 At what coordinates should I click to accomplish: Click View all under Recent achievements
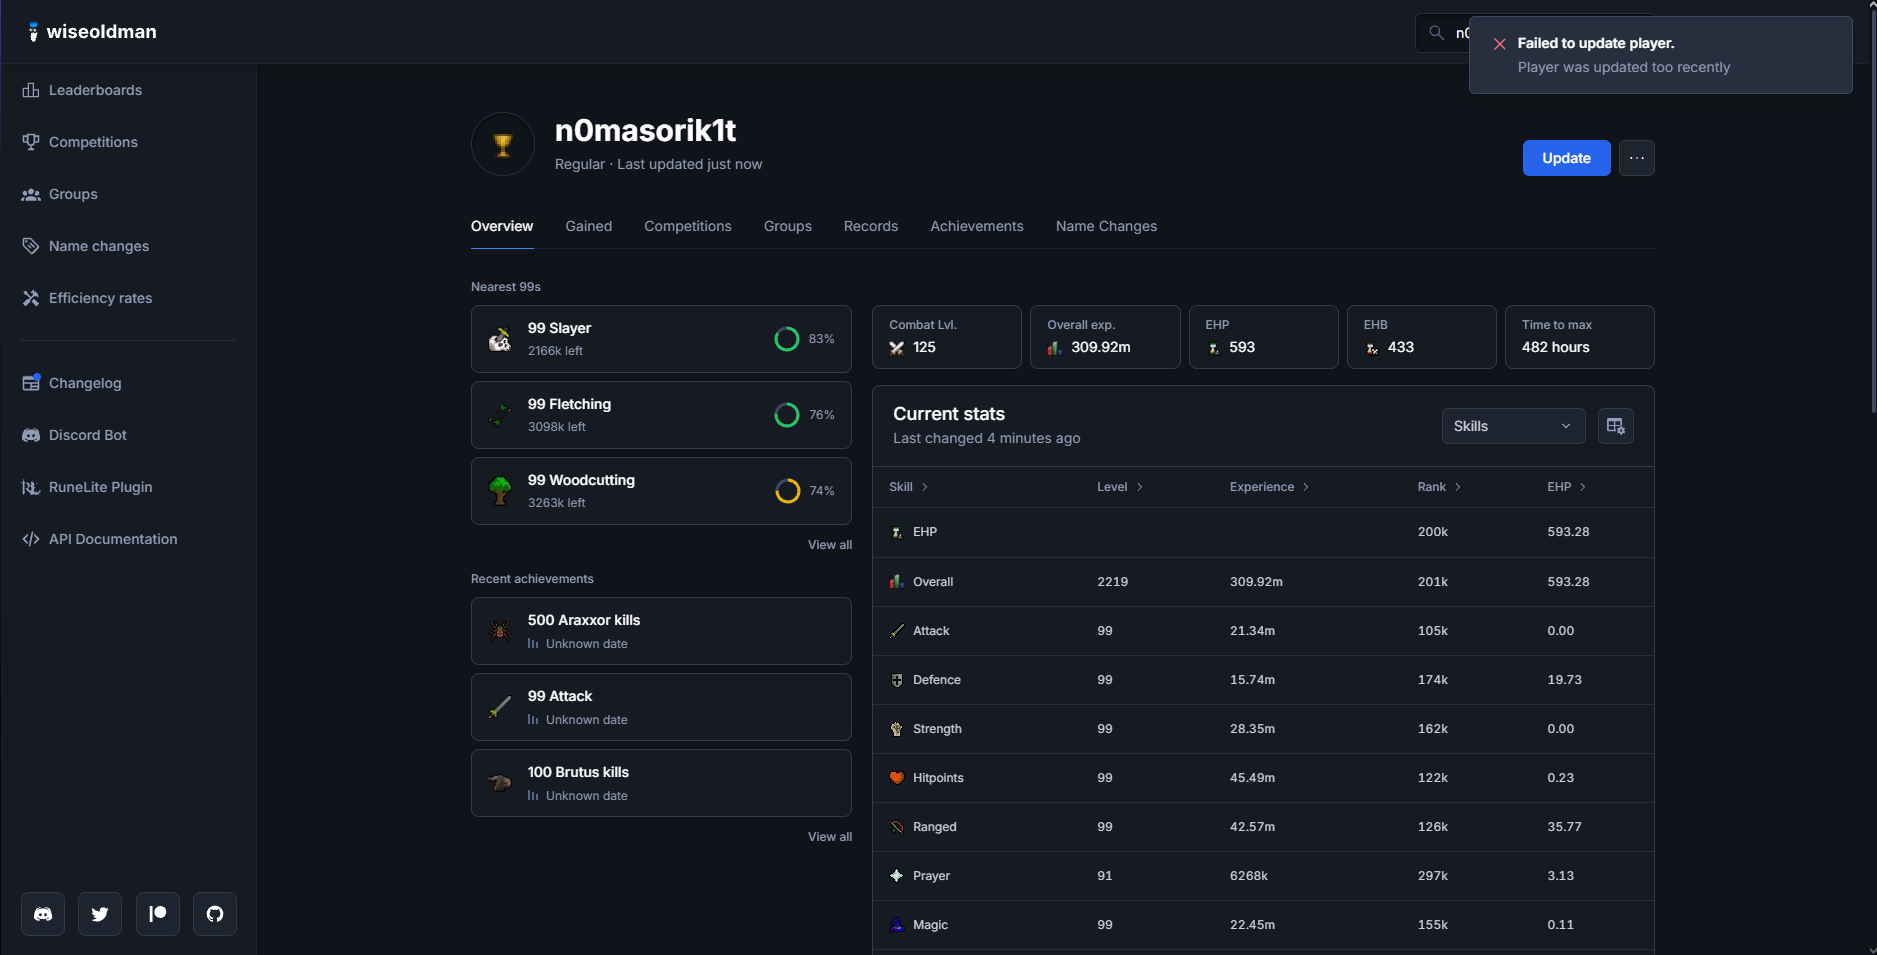coord(830,837)
